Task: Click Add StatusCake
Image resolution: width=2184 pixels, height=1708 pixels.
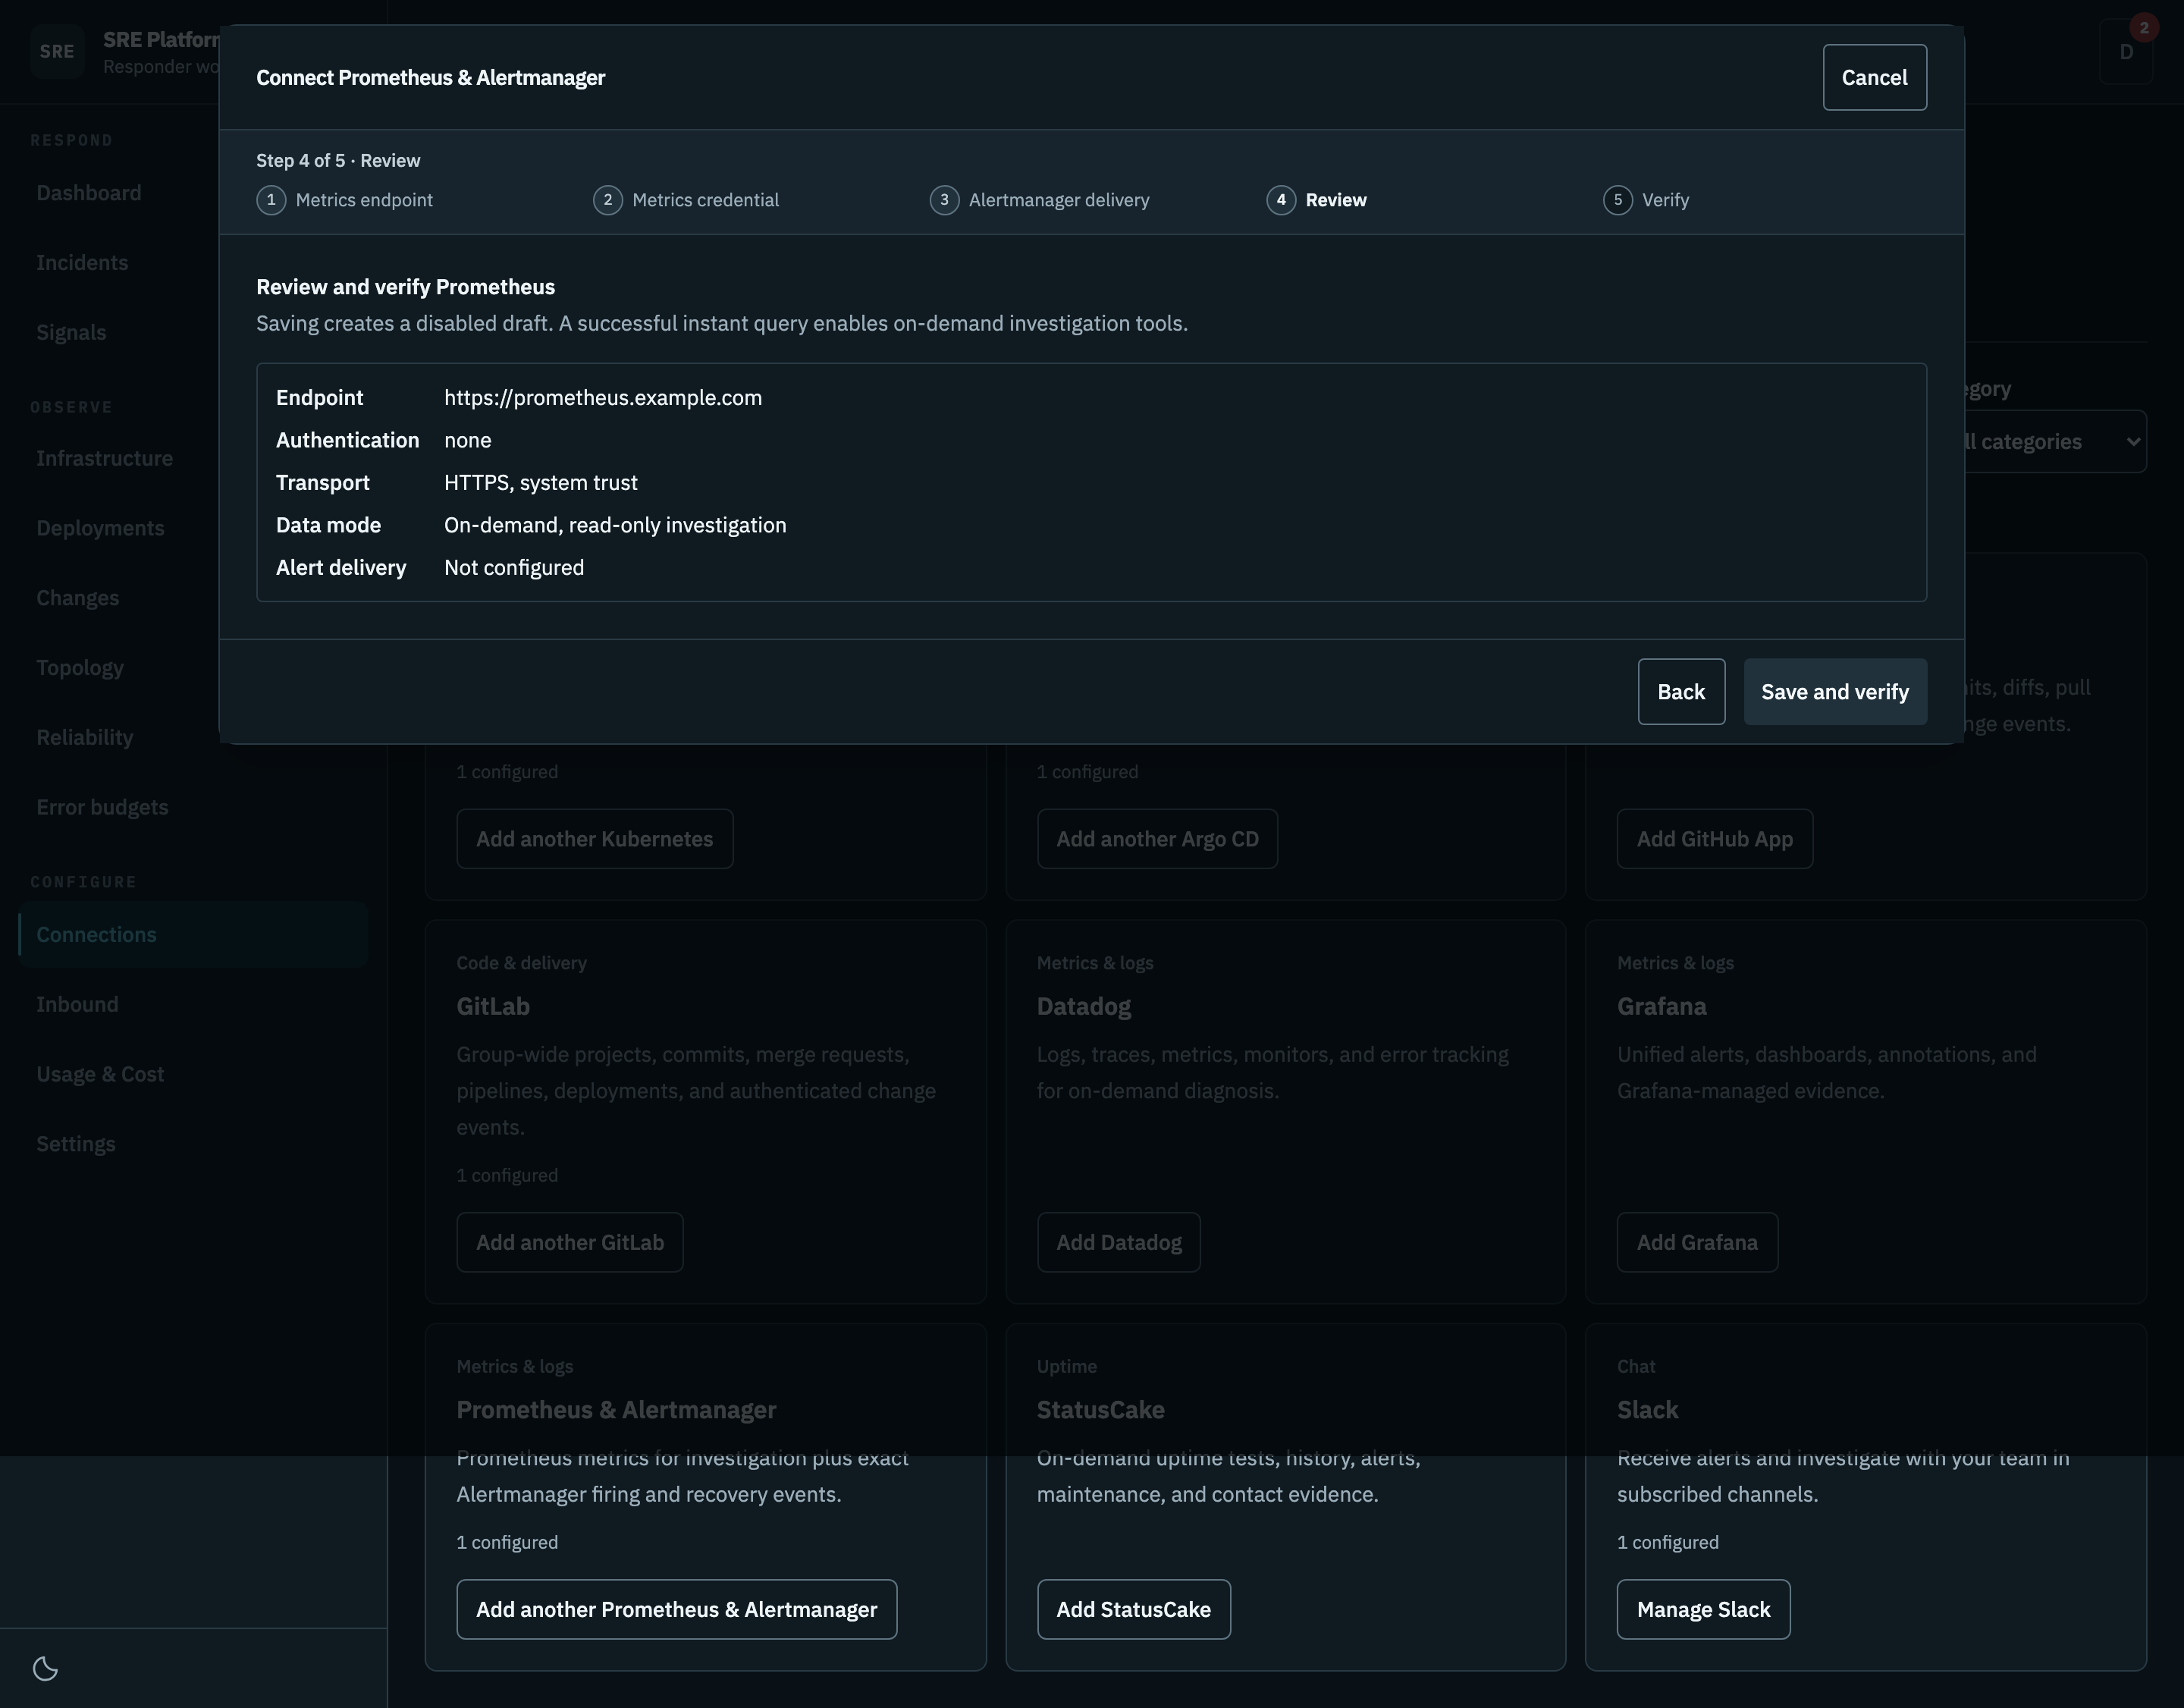Action: 1133,1609
